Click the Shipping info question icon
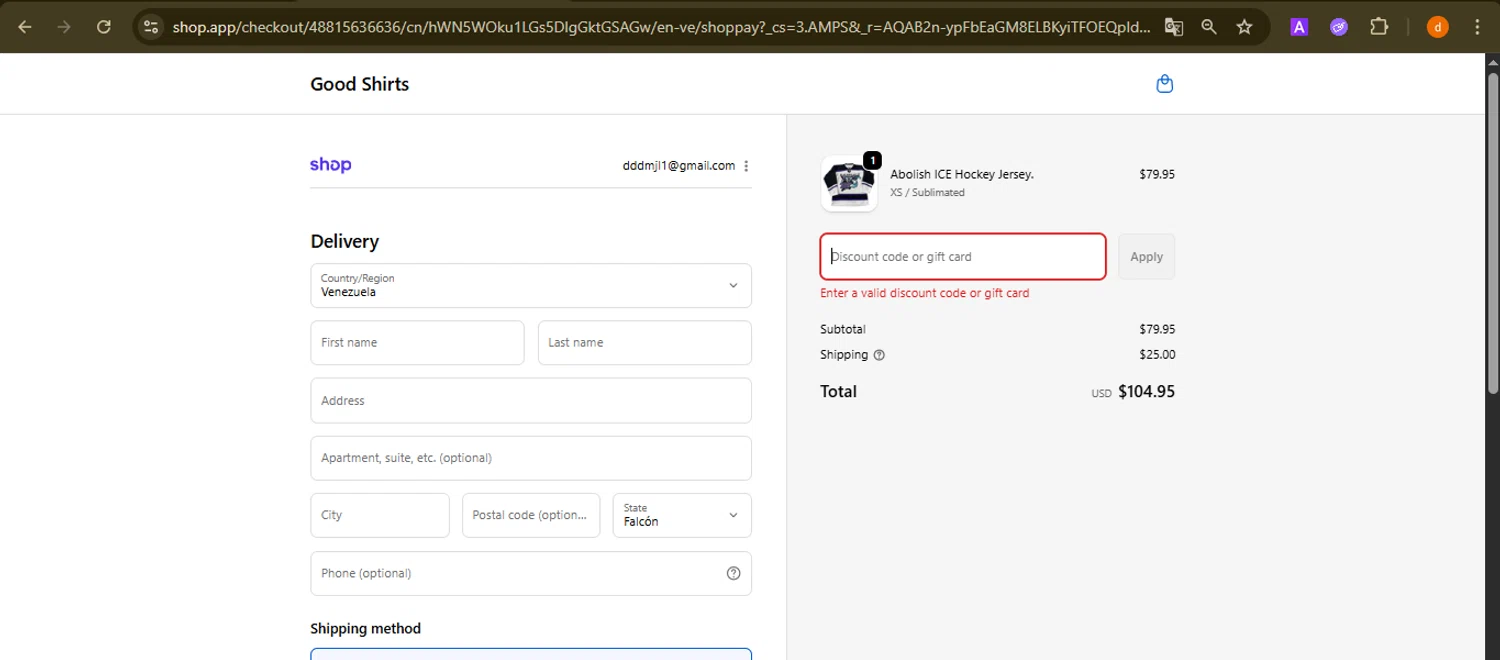This screenshot has width=1500, height=660. click(x=879, y=355)
